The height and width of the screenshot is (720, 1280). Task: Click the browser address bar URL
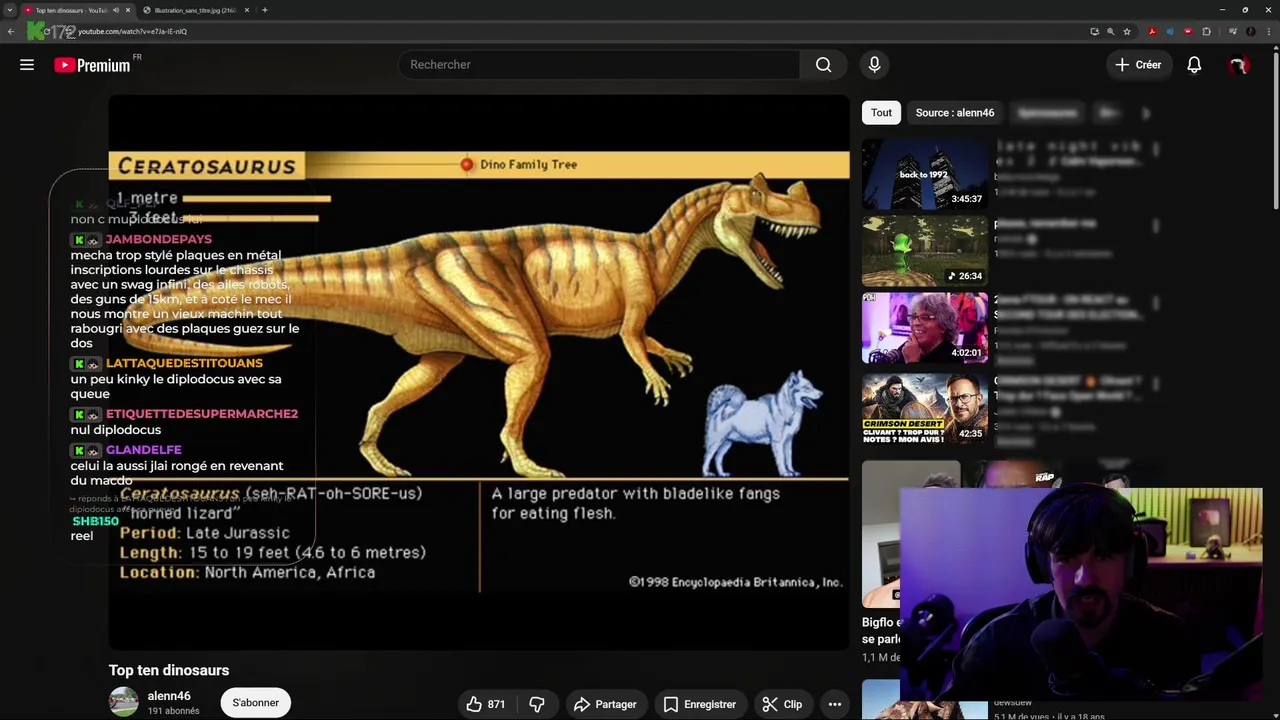[x=132, y=31]
